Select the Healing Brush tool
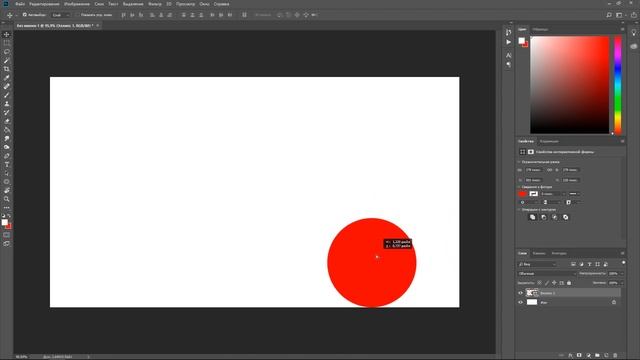 (x=7, y=87)
